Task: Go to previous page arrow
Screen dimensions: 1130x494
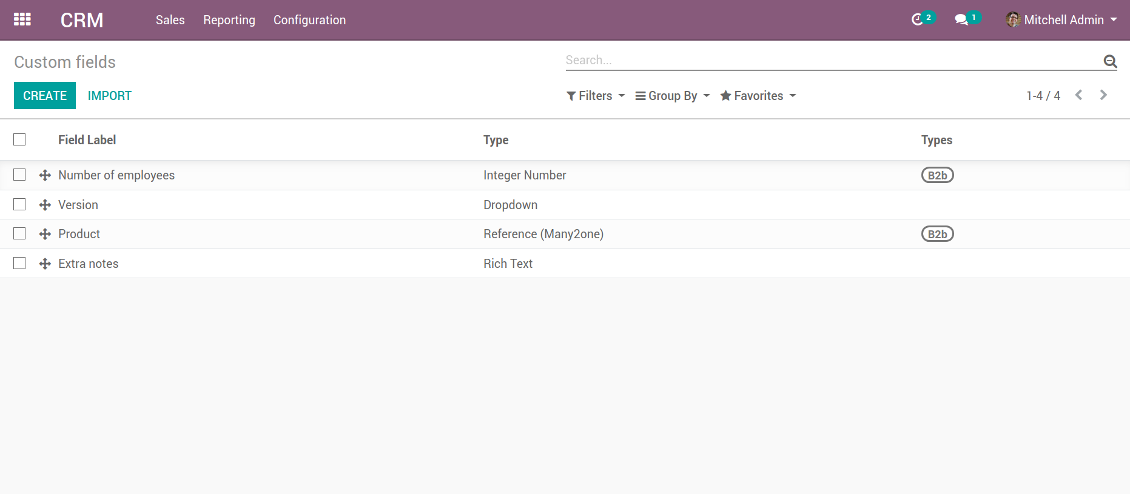Action: (x=1079, y=96)
